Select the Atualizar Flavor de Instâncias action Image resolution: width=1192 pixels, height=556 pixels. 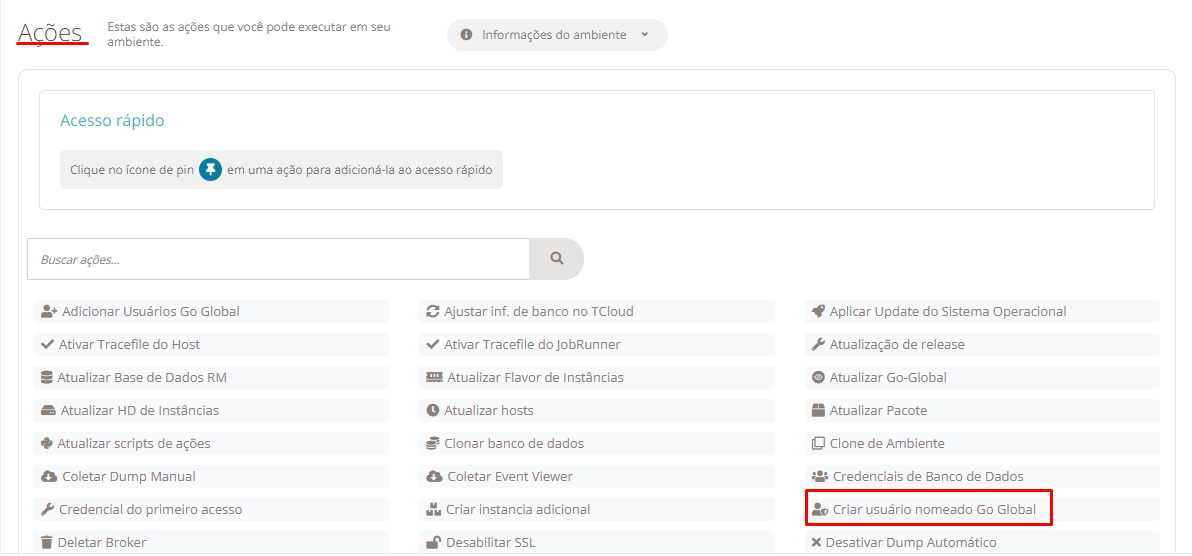click(597, 377)
